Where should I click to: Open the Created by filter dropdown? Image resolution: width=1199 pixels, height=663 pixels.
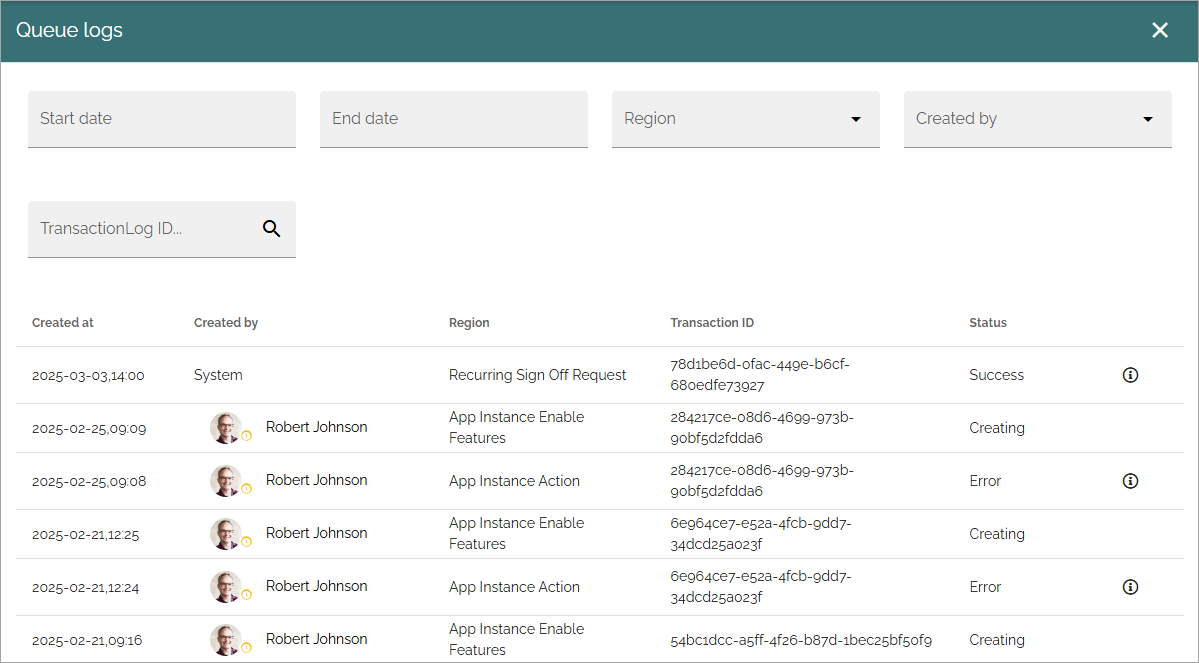click(x=1038, y=119)
